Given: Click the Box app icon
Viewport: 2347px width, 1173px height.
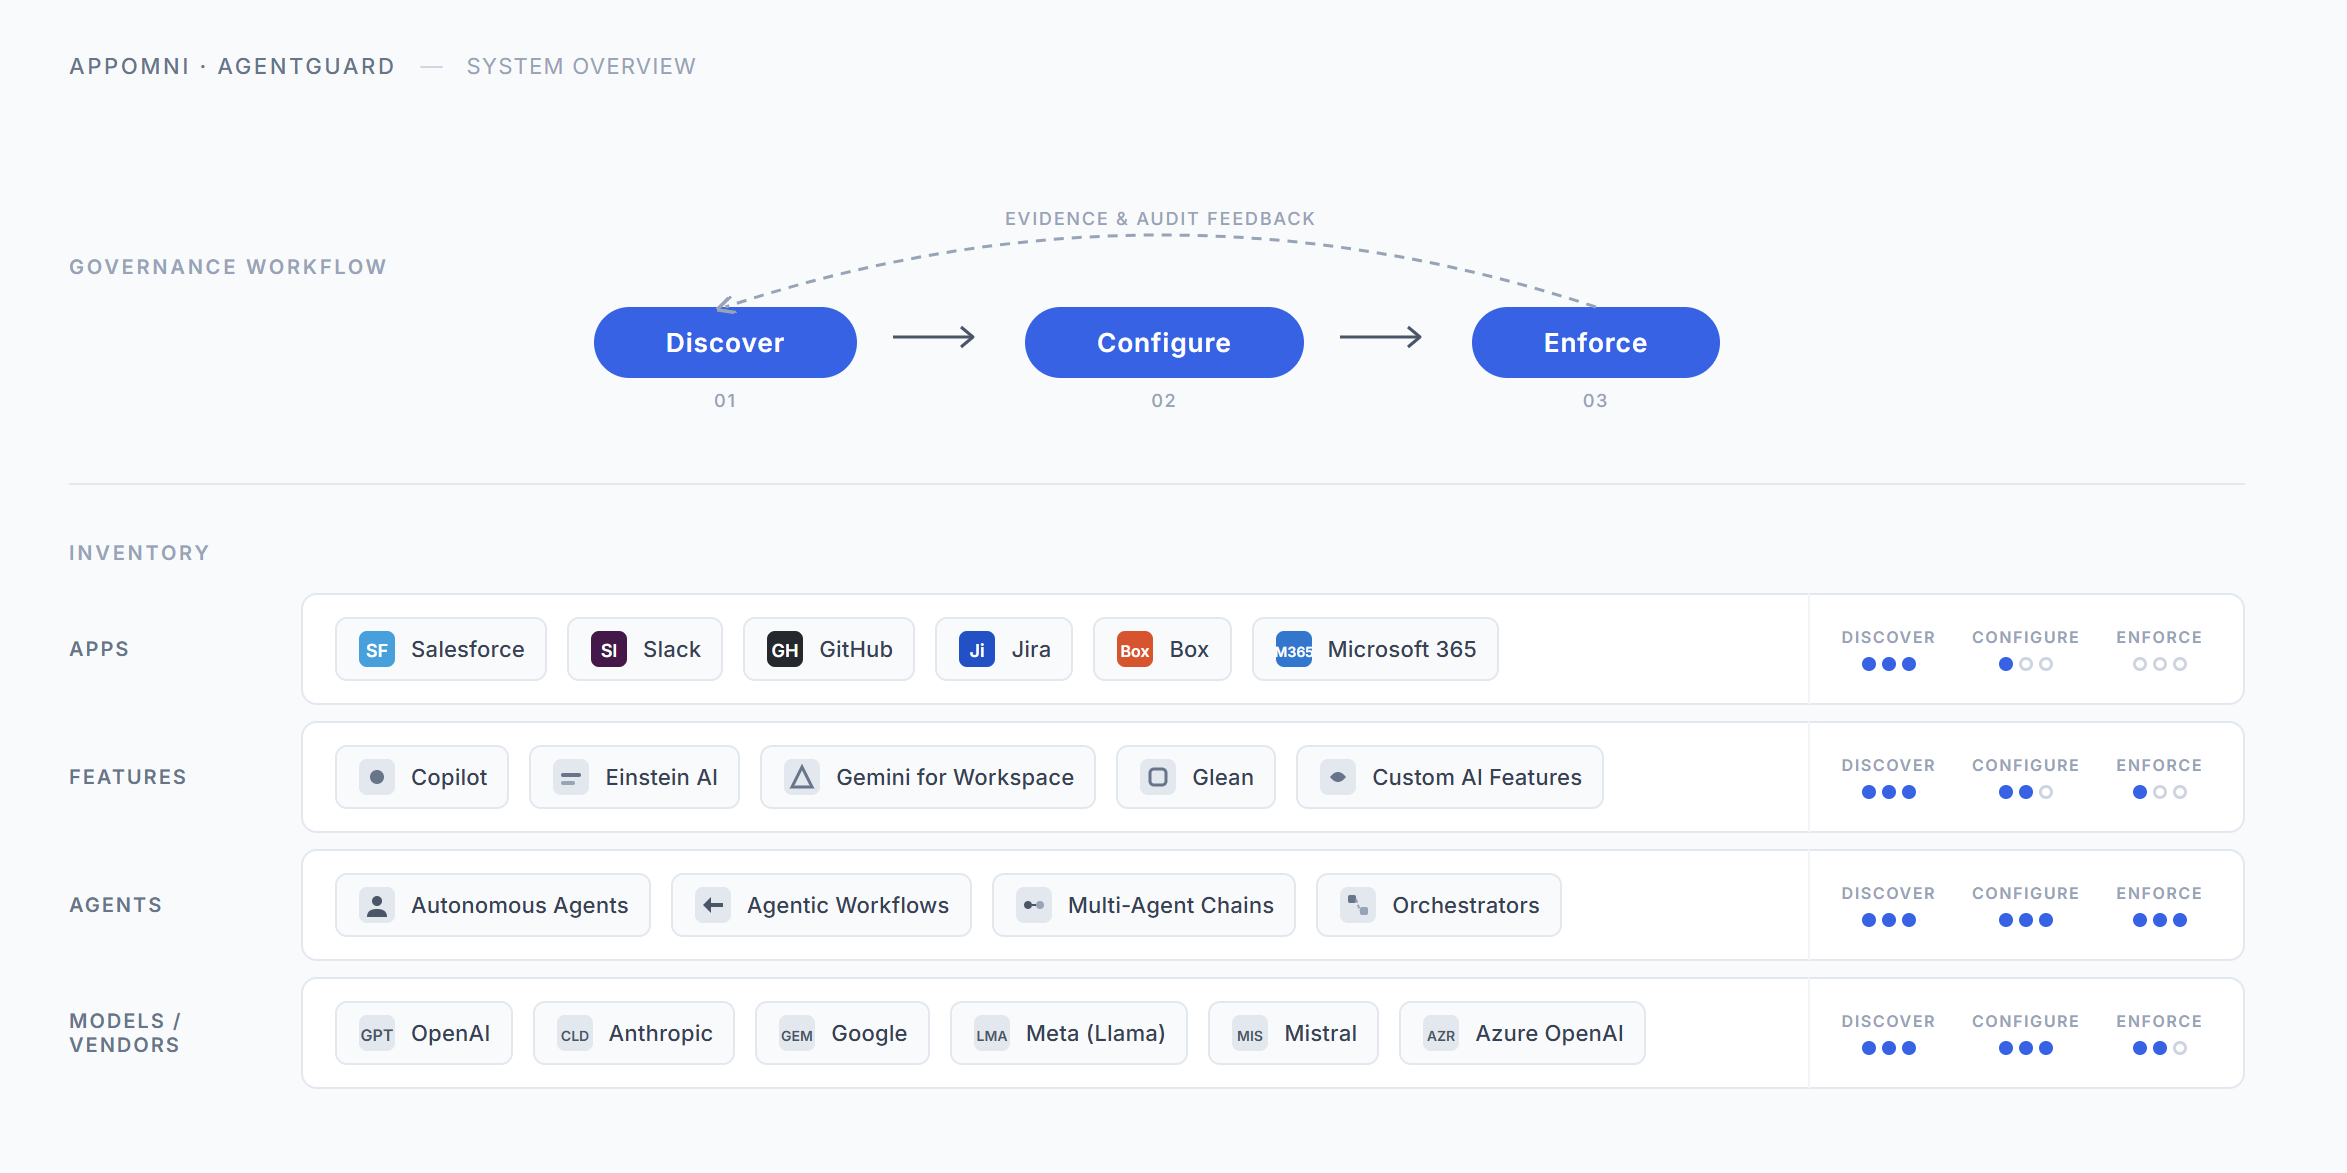Looking at the screenshot, I should pos(1135,649).
